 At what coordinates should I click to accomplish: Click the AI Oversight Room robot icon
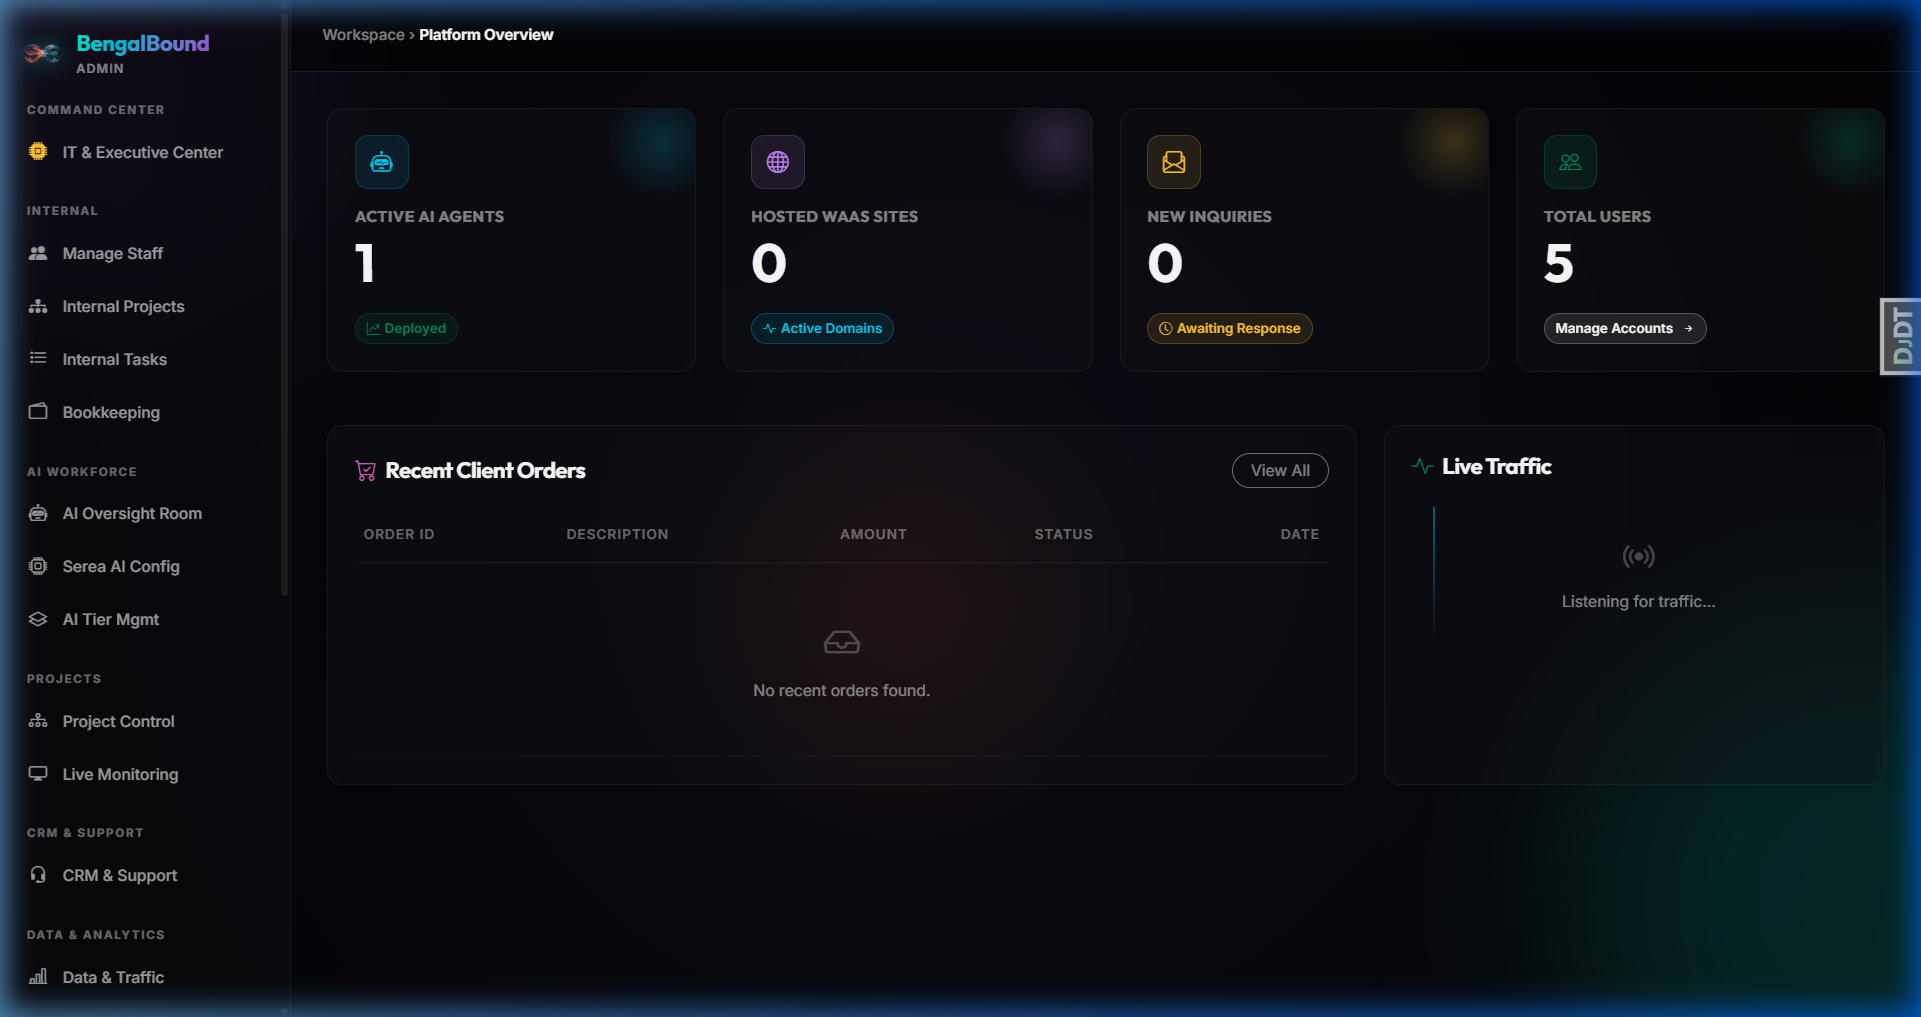(38, 513)
